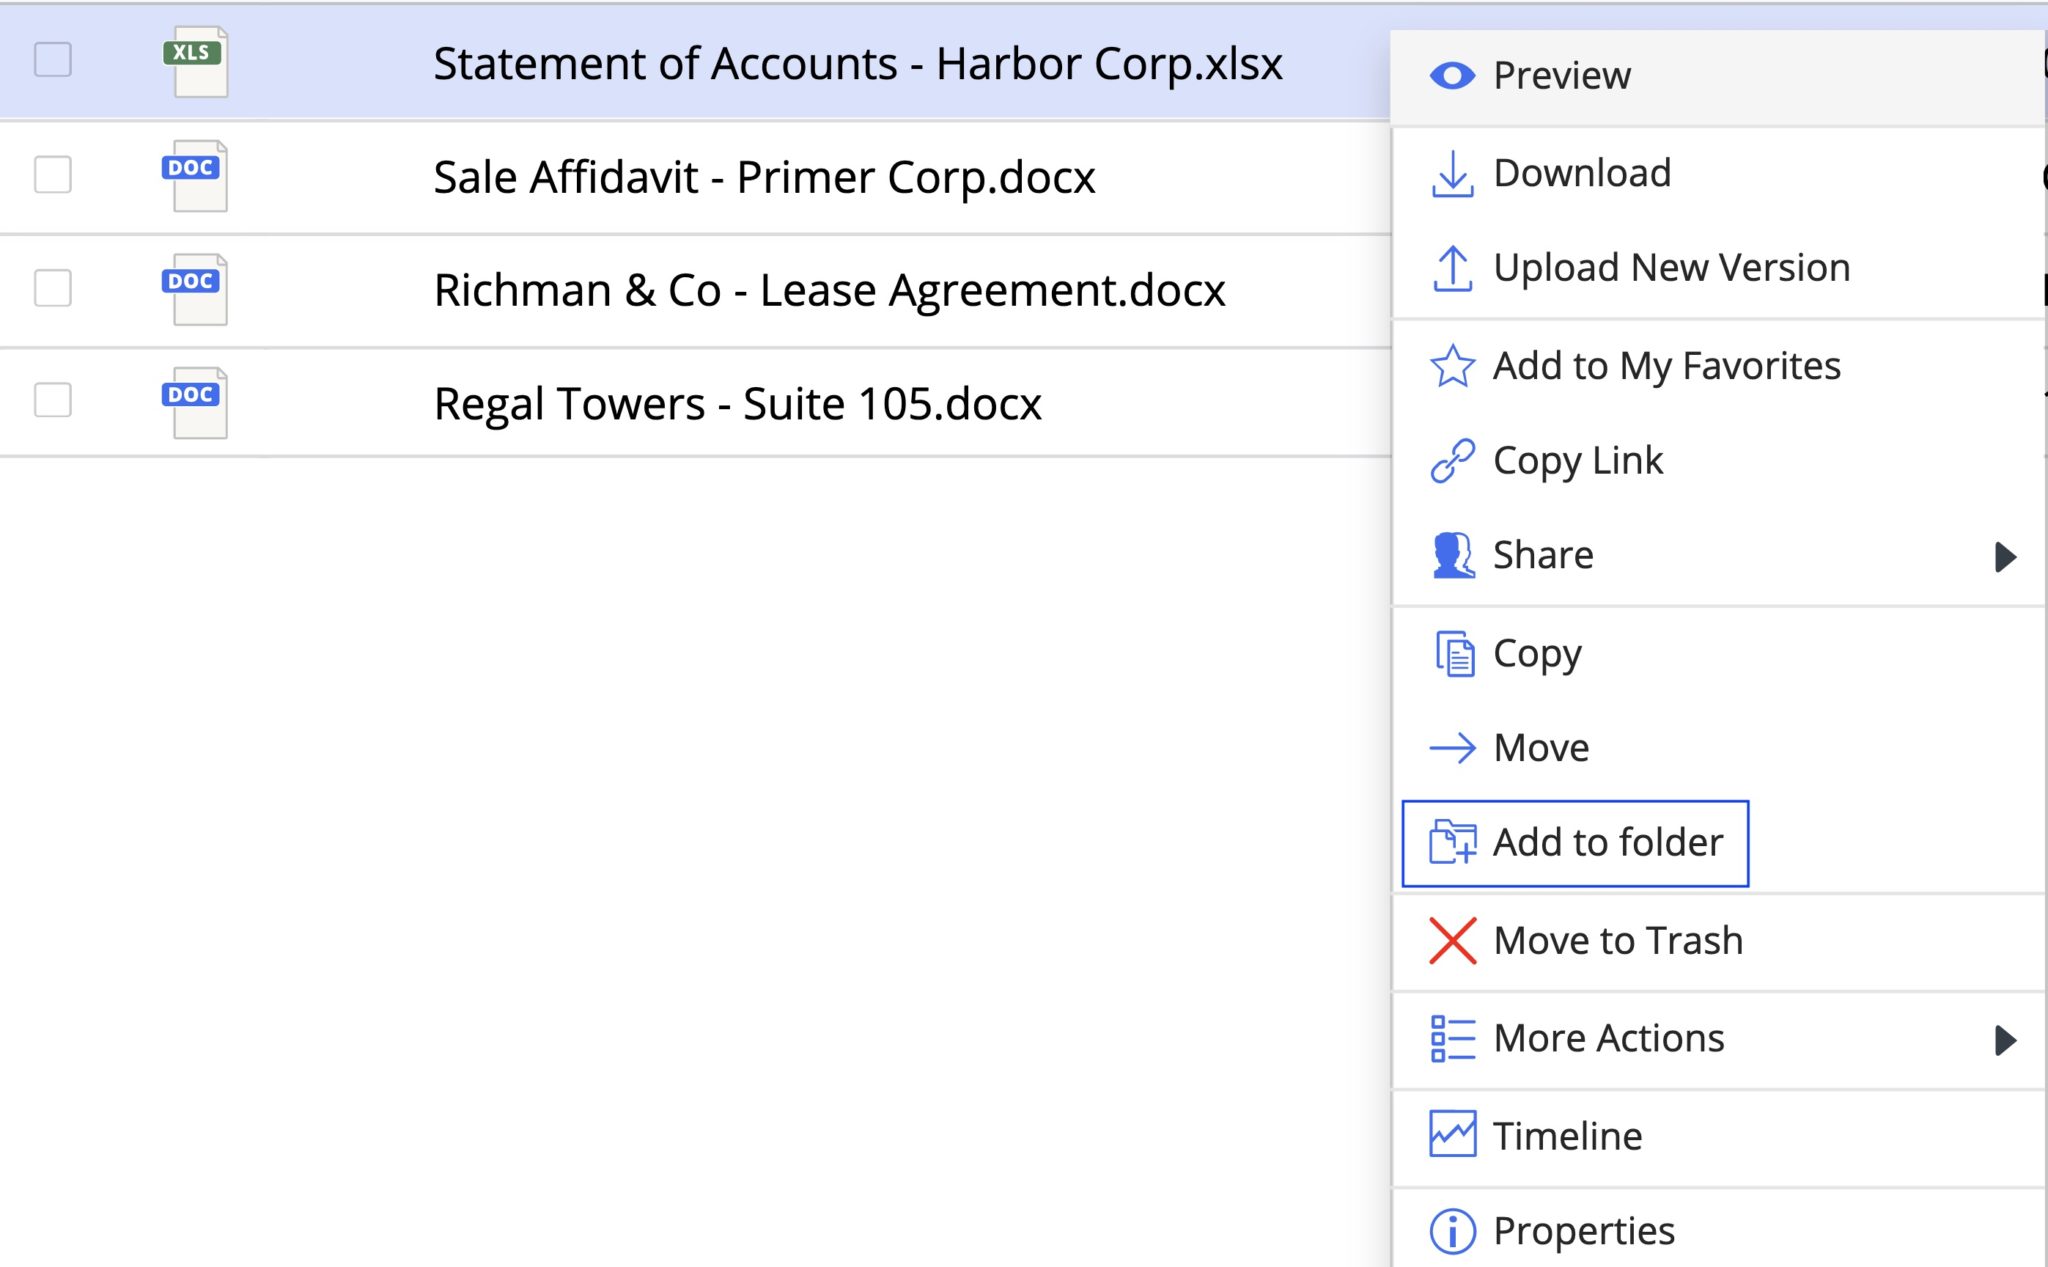Check the checkbox next to Statement of Accounts

click(x=55, y=62)
